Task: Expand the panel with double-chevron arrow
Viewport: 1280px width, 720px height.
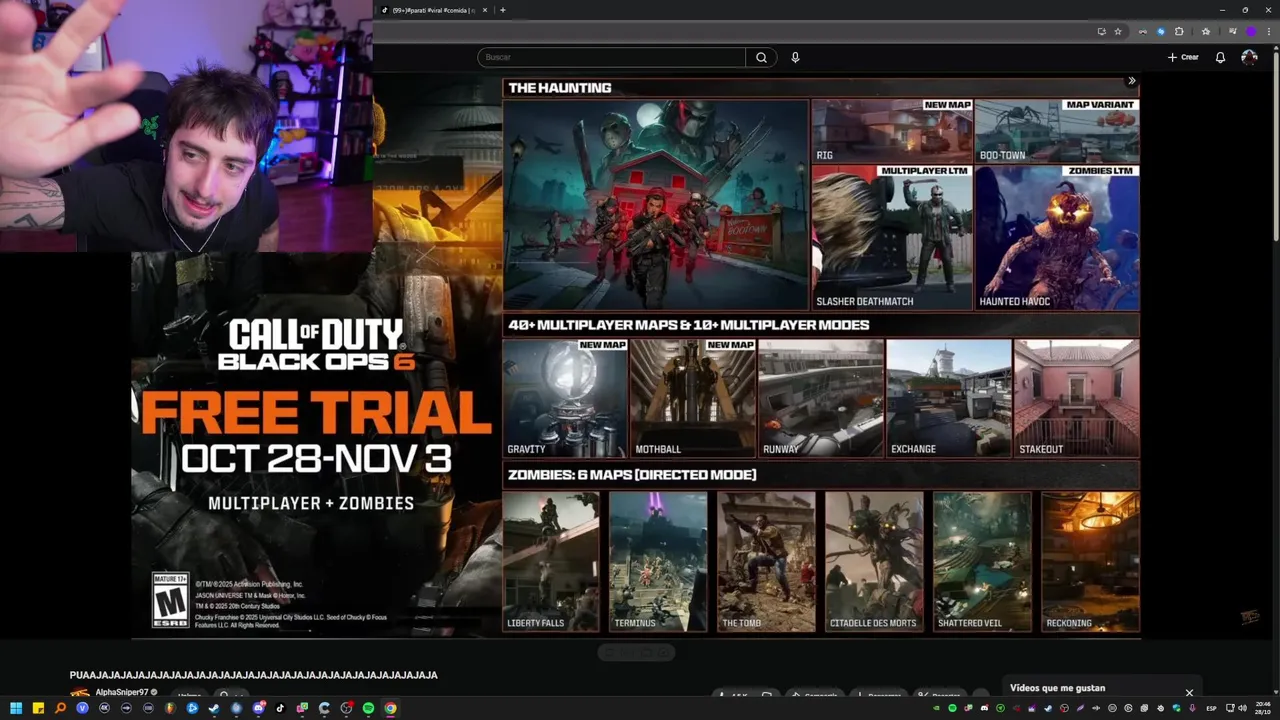Action: tap(1131, 81)
